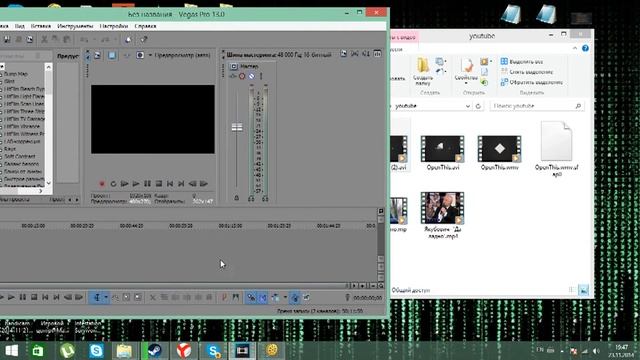
Task: Toggle Automatic Crossfades on timeline toolbar
Action: click(x=262, y=298)
